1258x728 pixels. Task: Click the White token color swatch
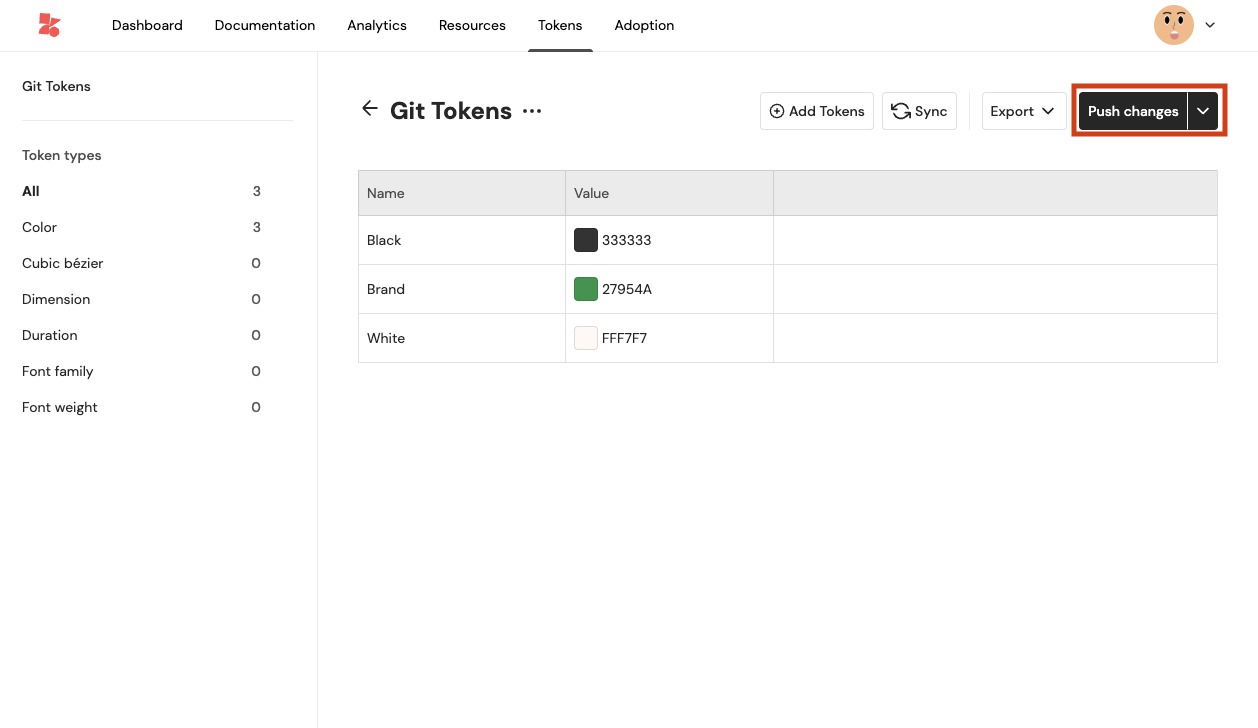pyautogui.click(x=586, y=338)
